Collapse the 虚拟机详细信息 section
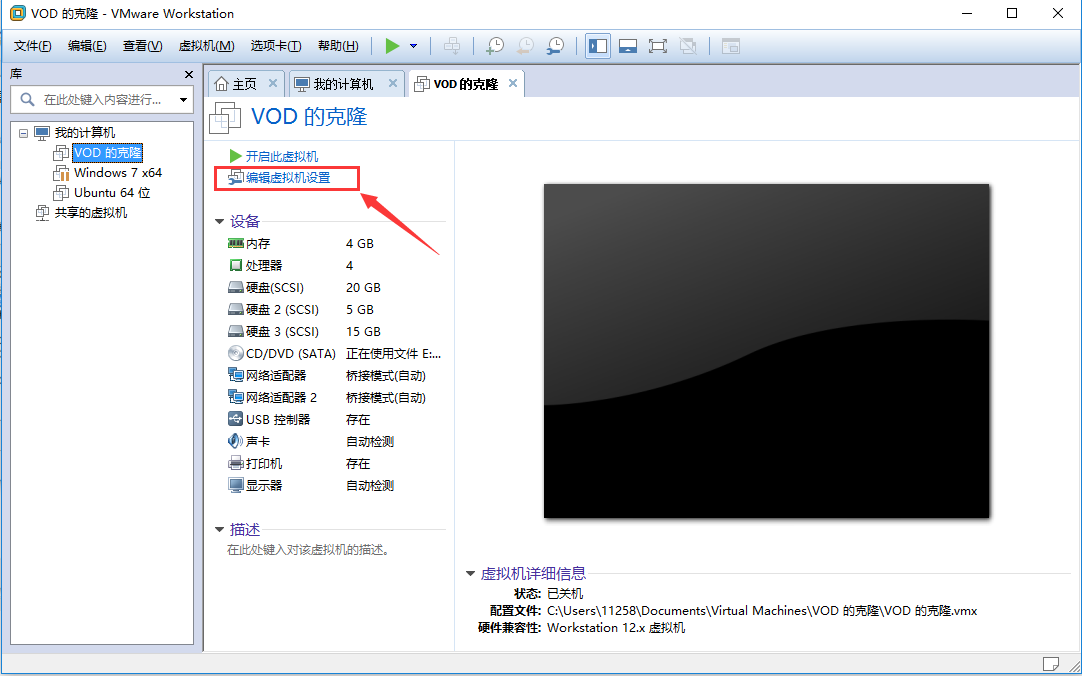Screen dimensions: 1082x676 pyautogui.click(x=471, y=573)
